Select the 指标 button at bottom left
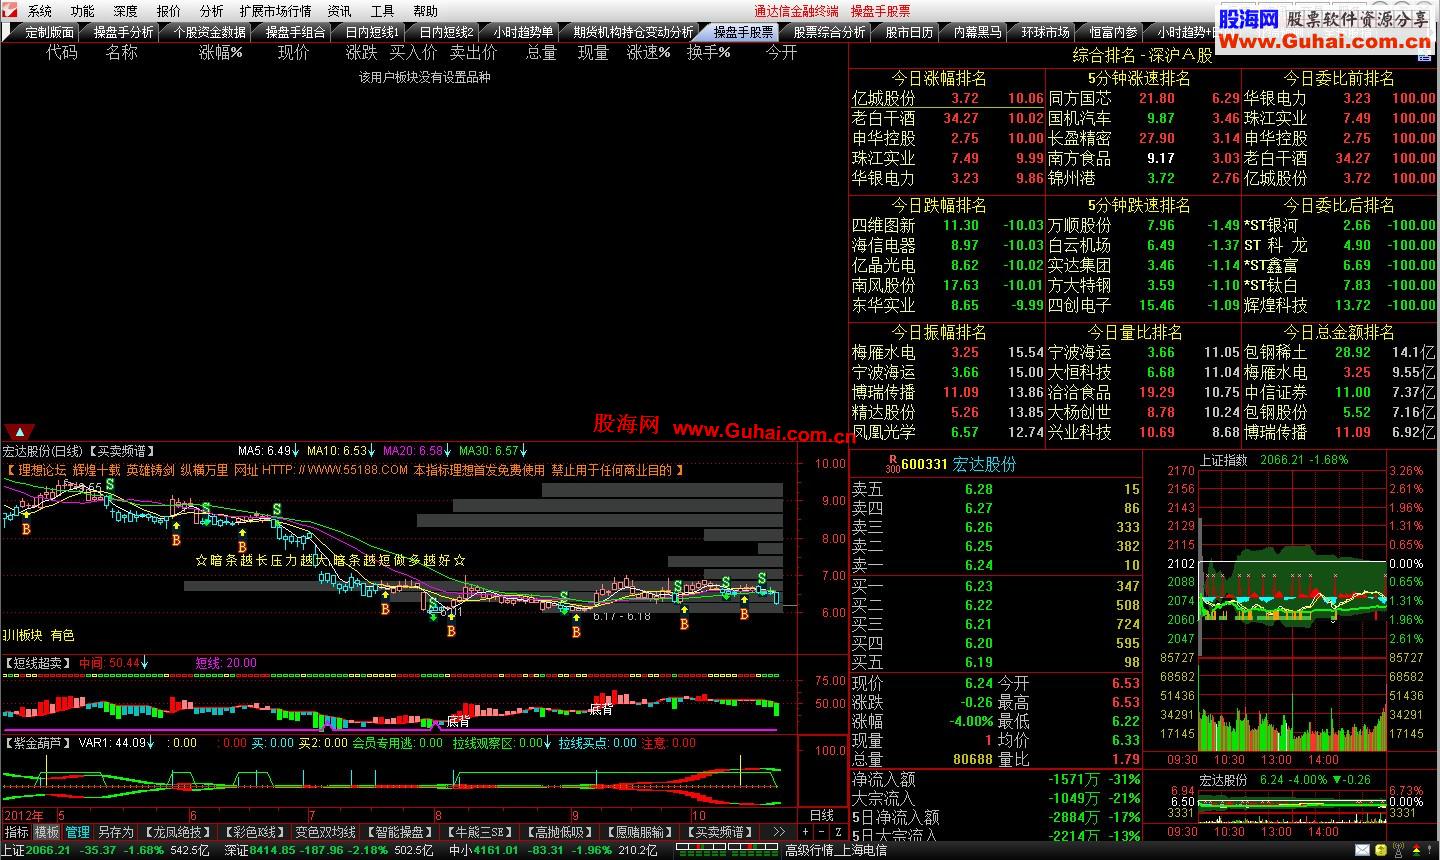 (x=17, y=832)
